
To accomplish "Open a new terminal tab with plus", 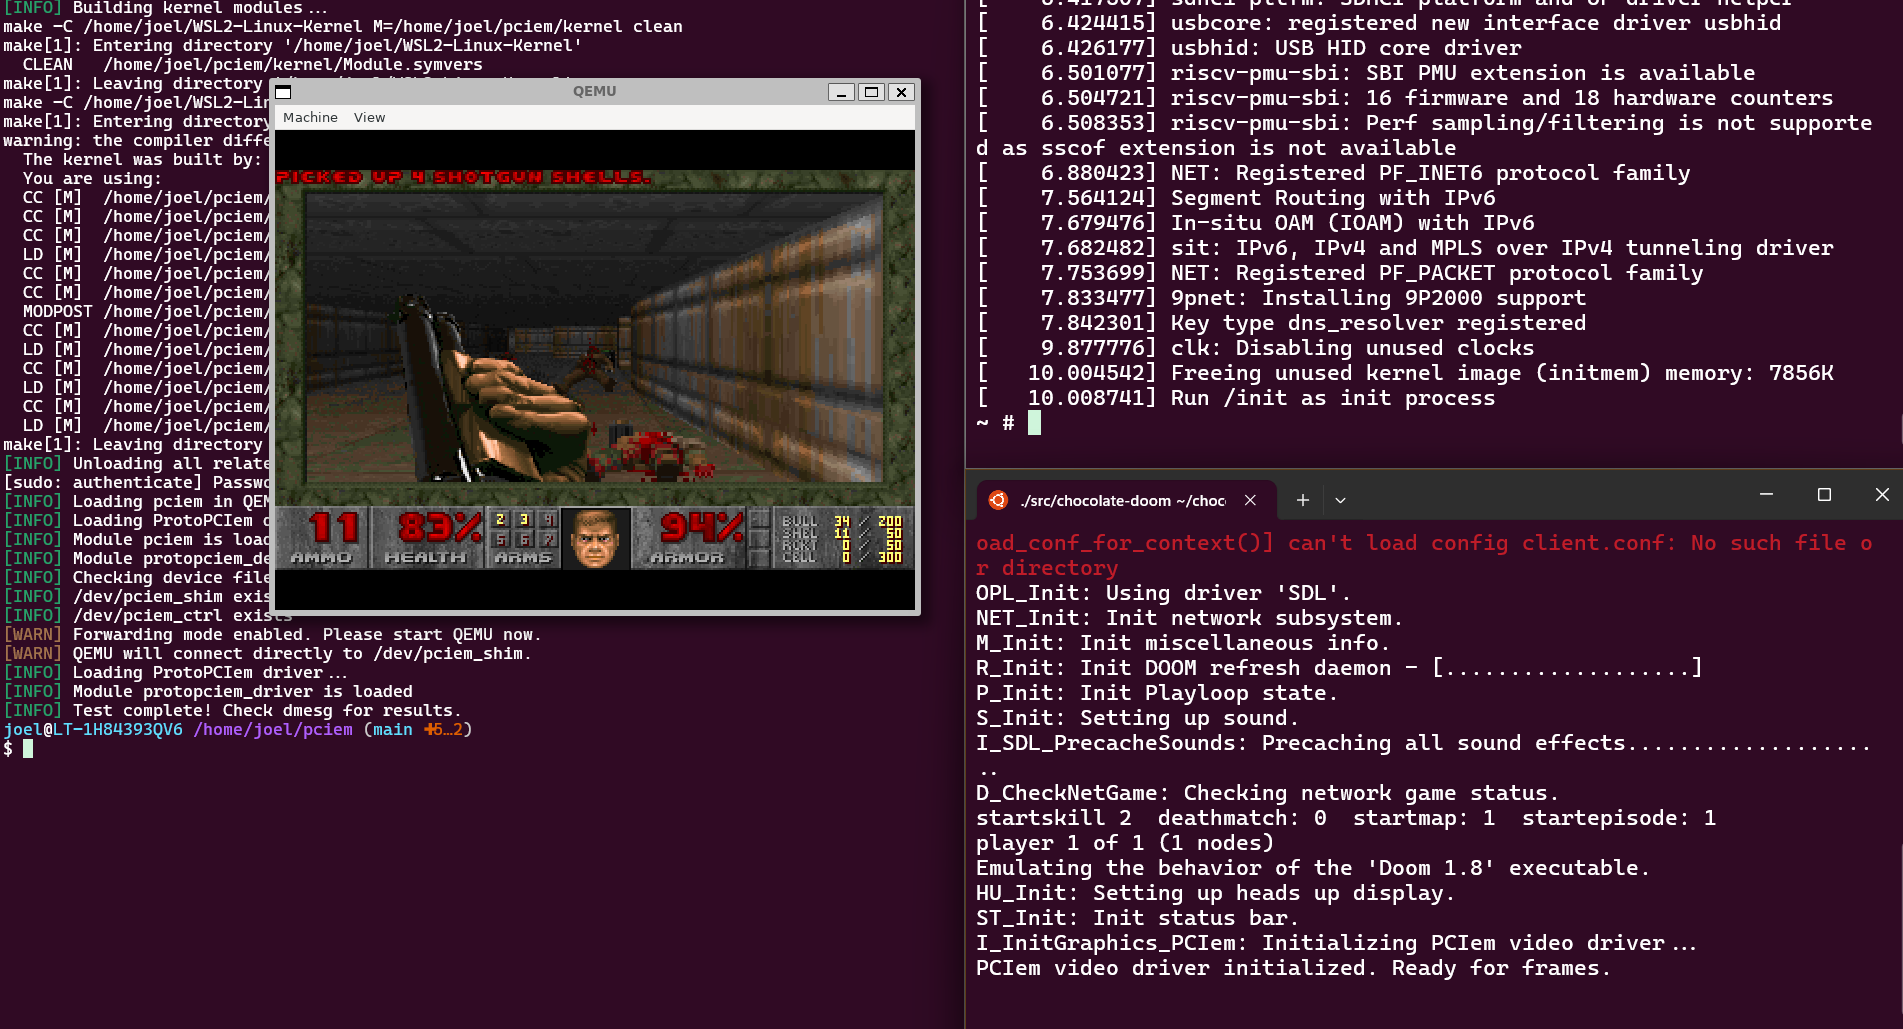I will [1302, 500].
